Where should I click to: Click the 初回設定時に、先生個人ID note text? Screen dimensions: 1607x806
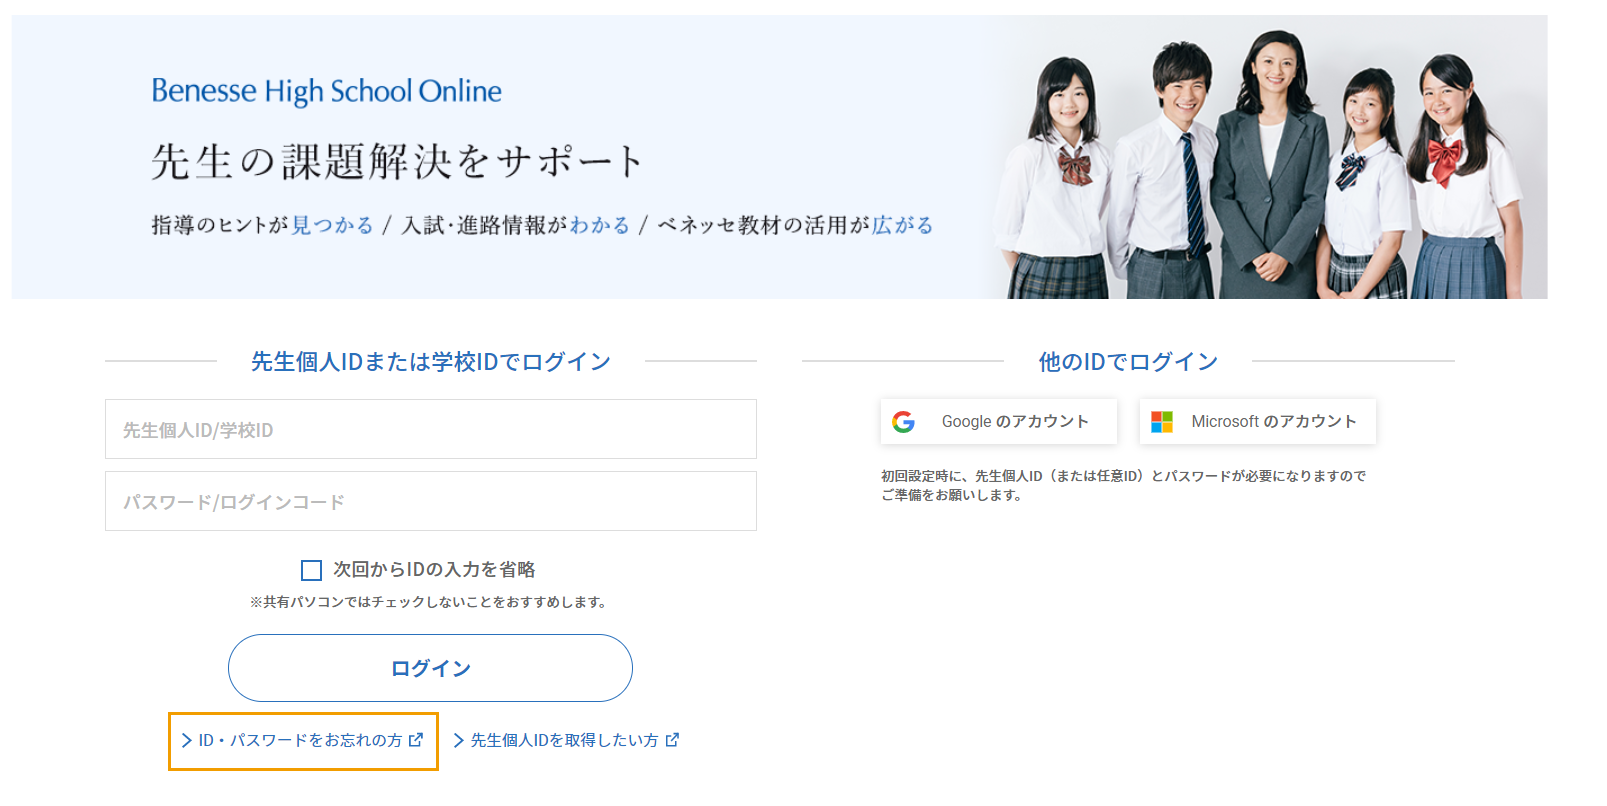pyautogui.click(x=1123, y=485)
